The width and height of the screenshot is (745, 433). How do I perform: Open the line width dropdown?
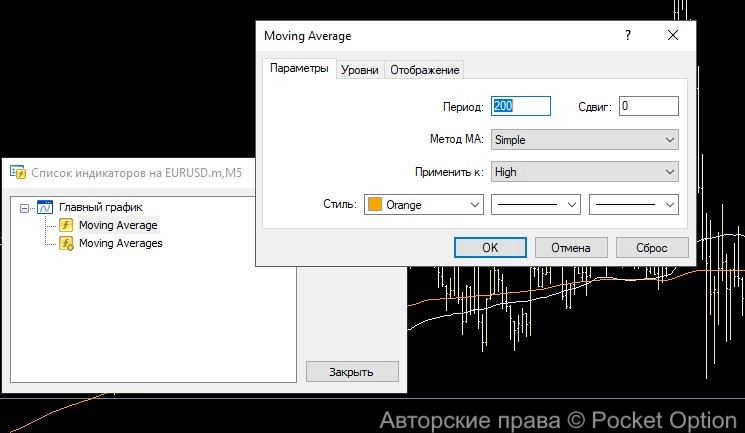634,204
